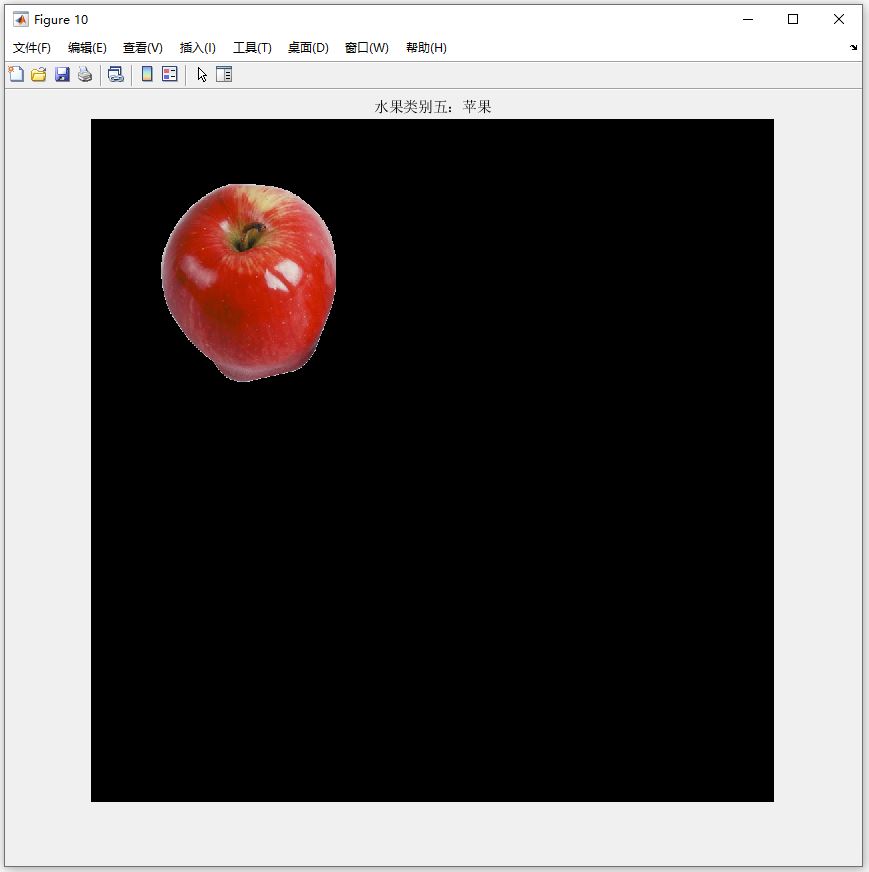Image resolution: width=869 pixels, height=872 pixels.
Task: Select the Edit Plot arrow tool
Action: click(202, 74)
